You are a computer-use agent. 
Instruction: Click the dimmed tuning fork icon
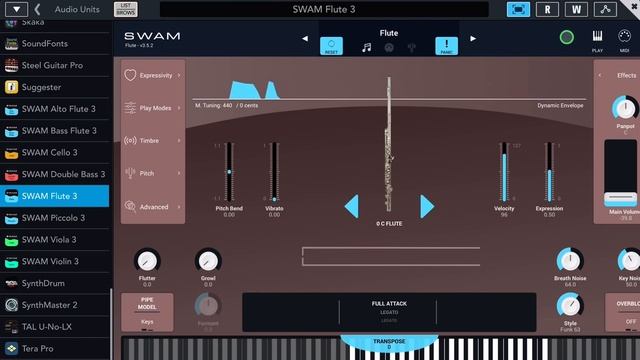tap(411, 48)
